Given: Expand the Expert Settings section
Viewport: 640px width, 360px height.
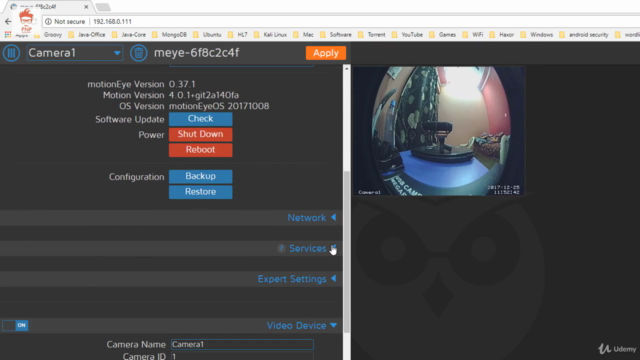Looking at the screenshot, I should 297,279.
